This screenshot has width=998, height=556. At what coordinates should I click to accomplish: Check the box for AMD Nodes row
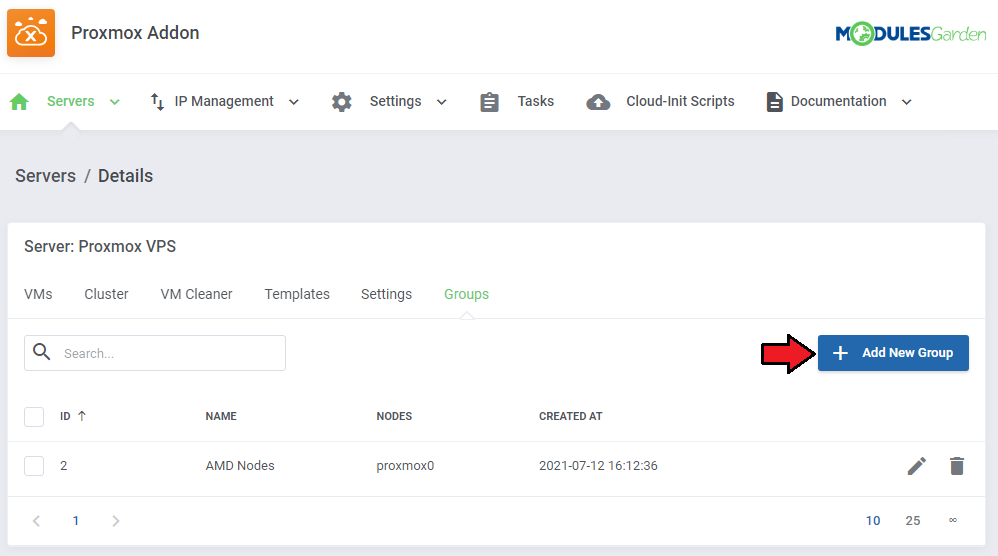pyautogui.click(x=34, y=466)
